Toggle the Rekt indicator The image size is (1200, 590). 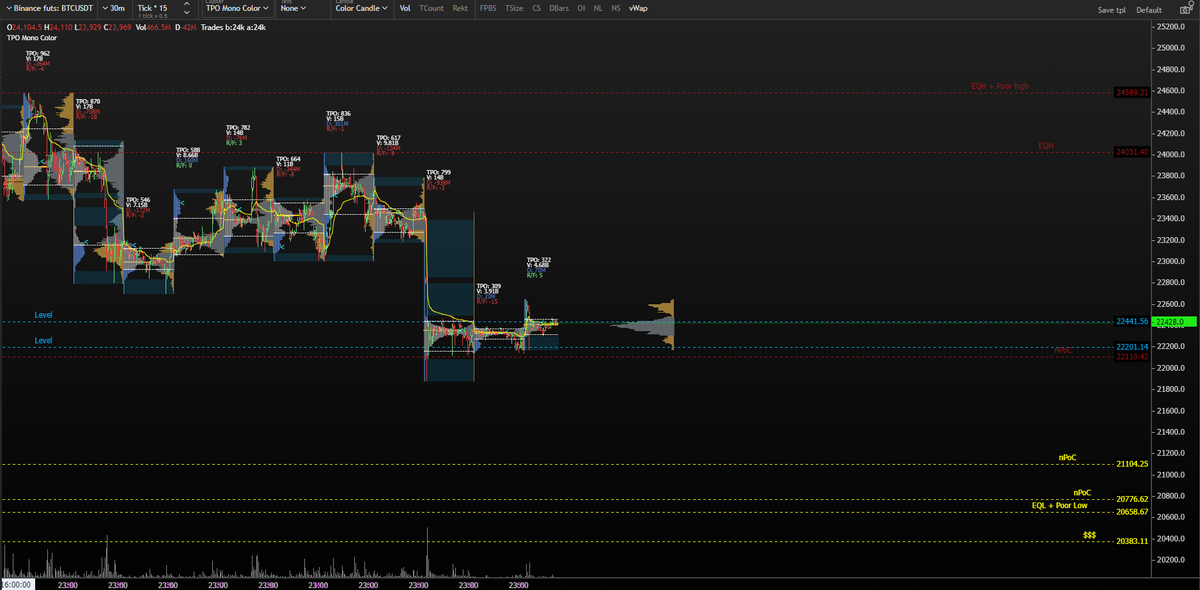click(460, 8)
